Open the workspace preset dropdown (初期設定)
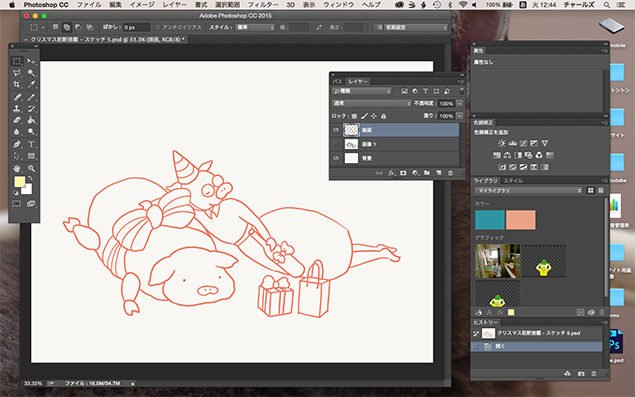635x397 pixels. coord(416,27)
